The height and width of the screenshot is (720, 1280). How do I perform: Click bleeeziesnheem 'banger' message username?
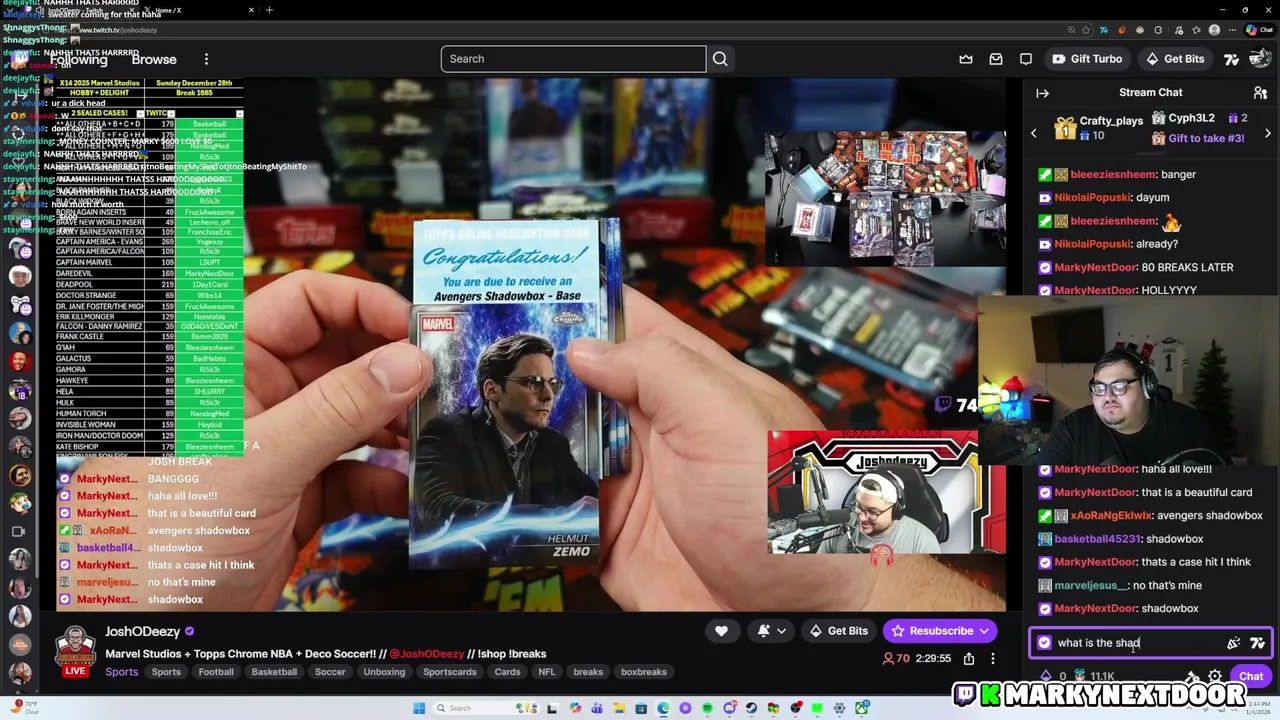coord(1113,174)
